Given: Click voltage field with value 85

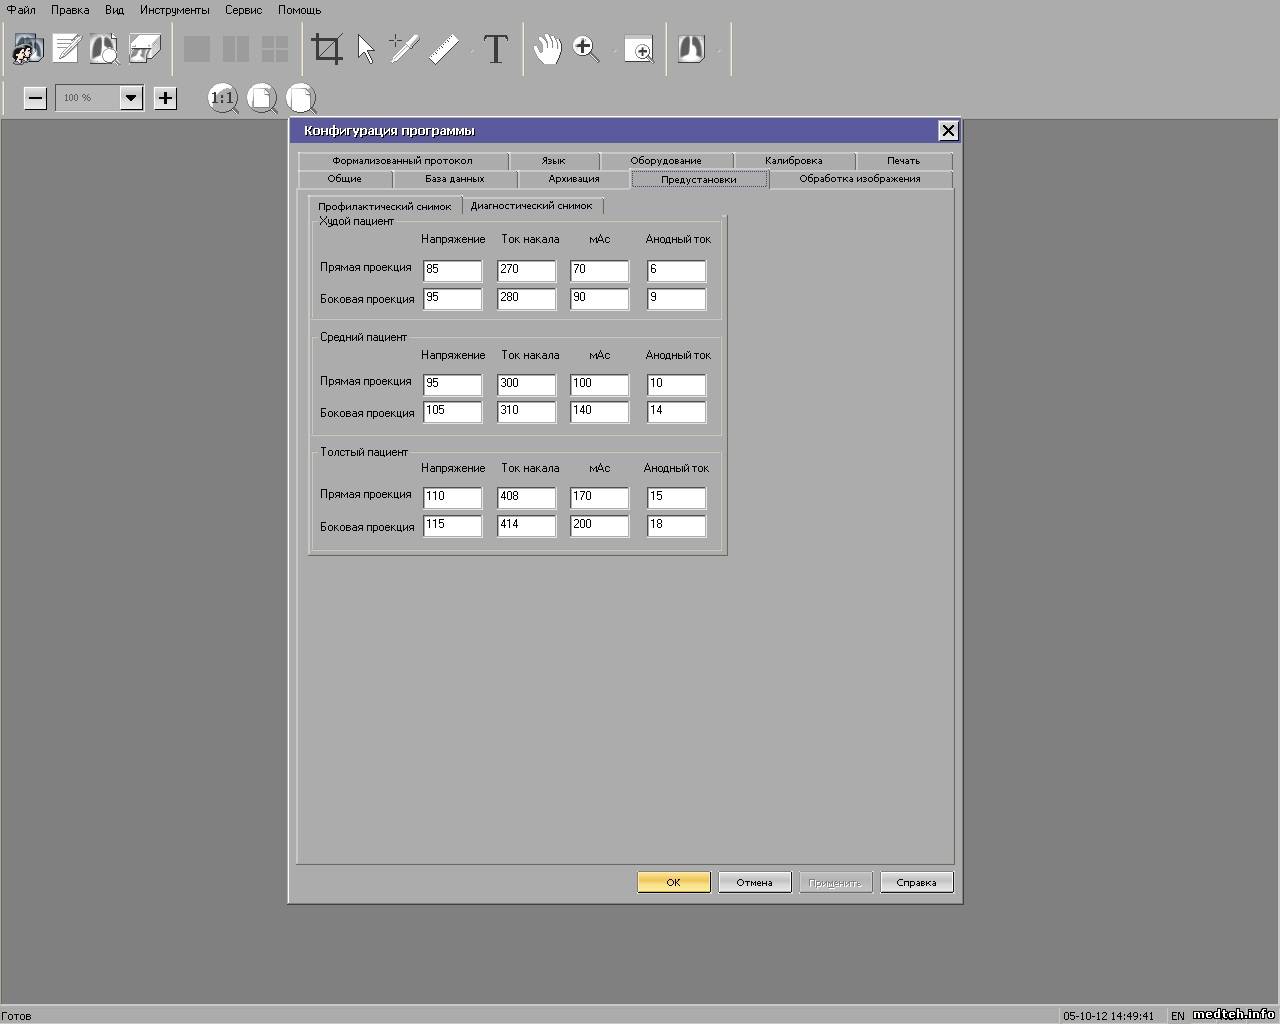Looking at the screenshot, I should click(452, 270).
